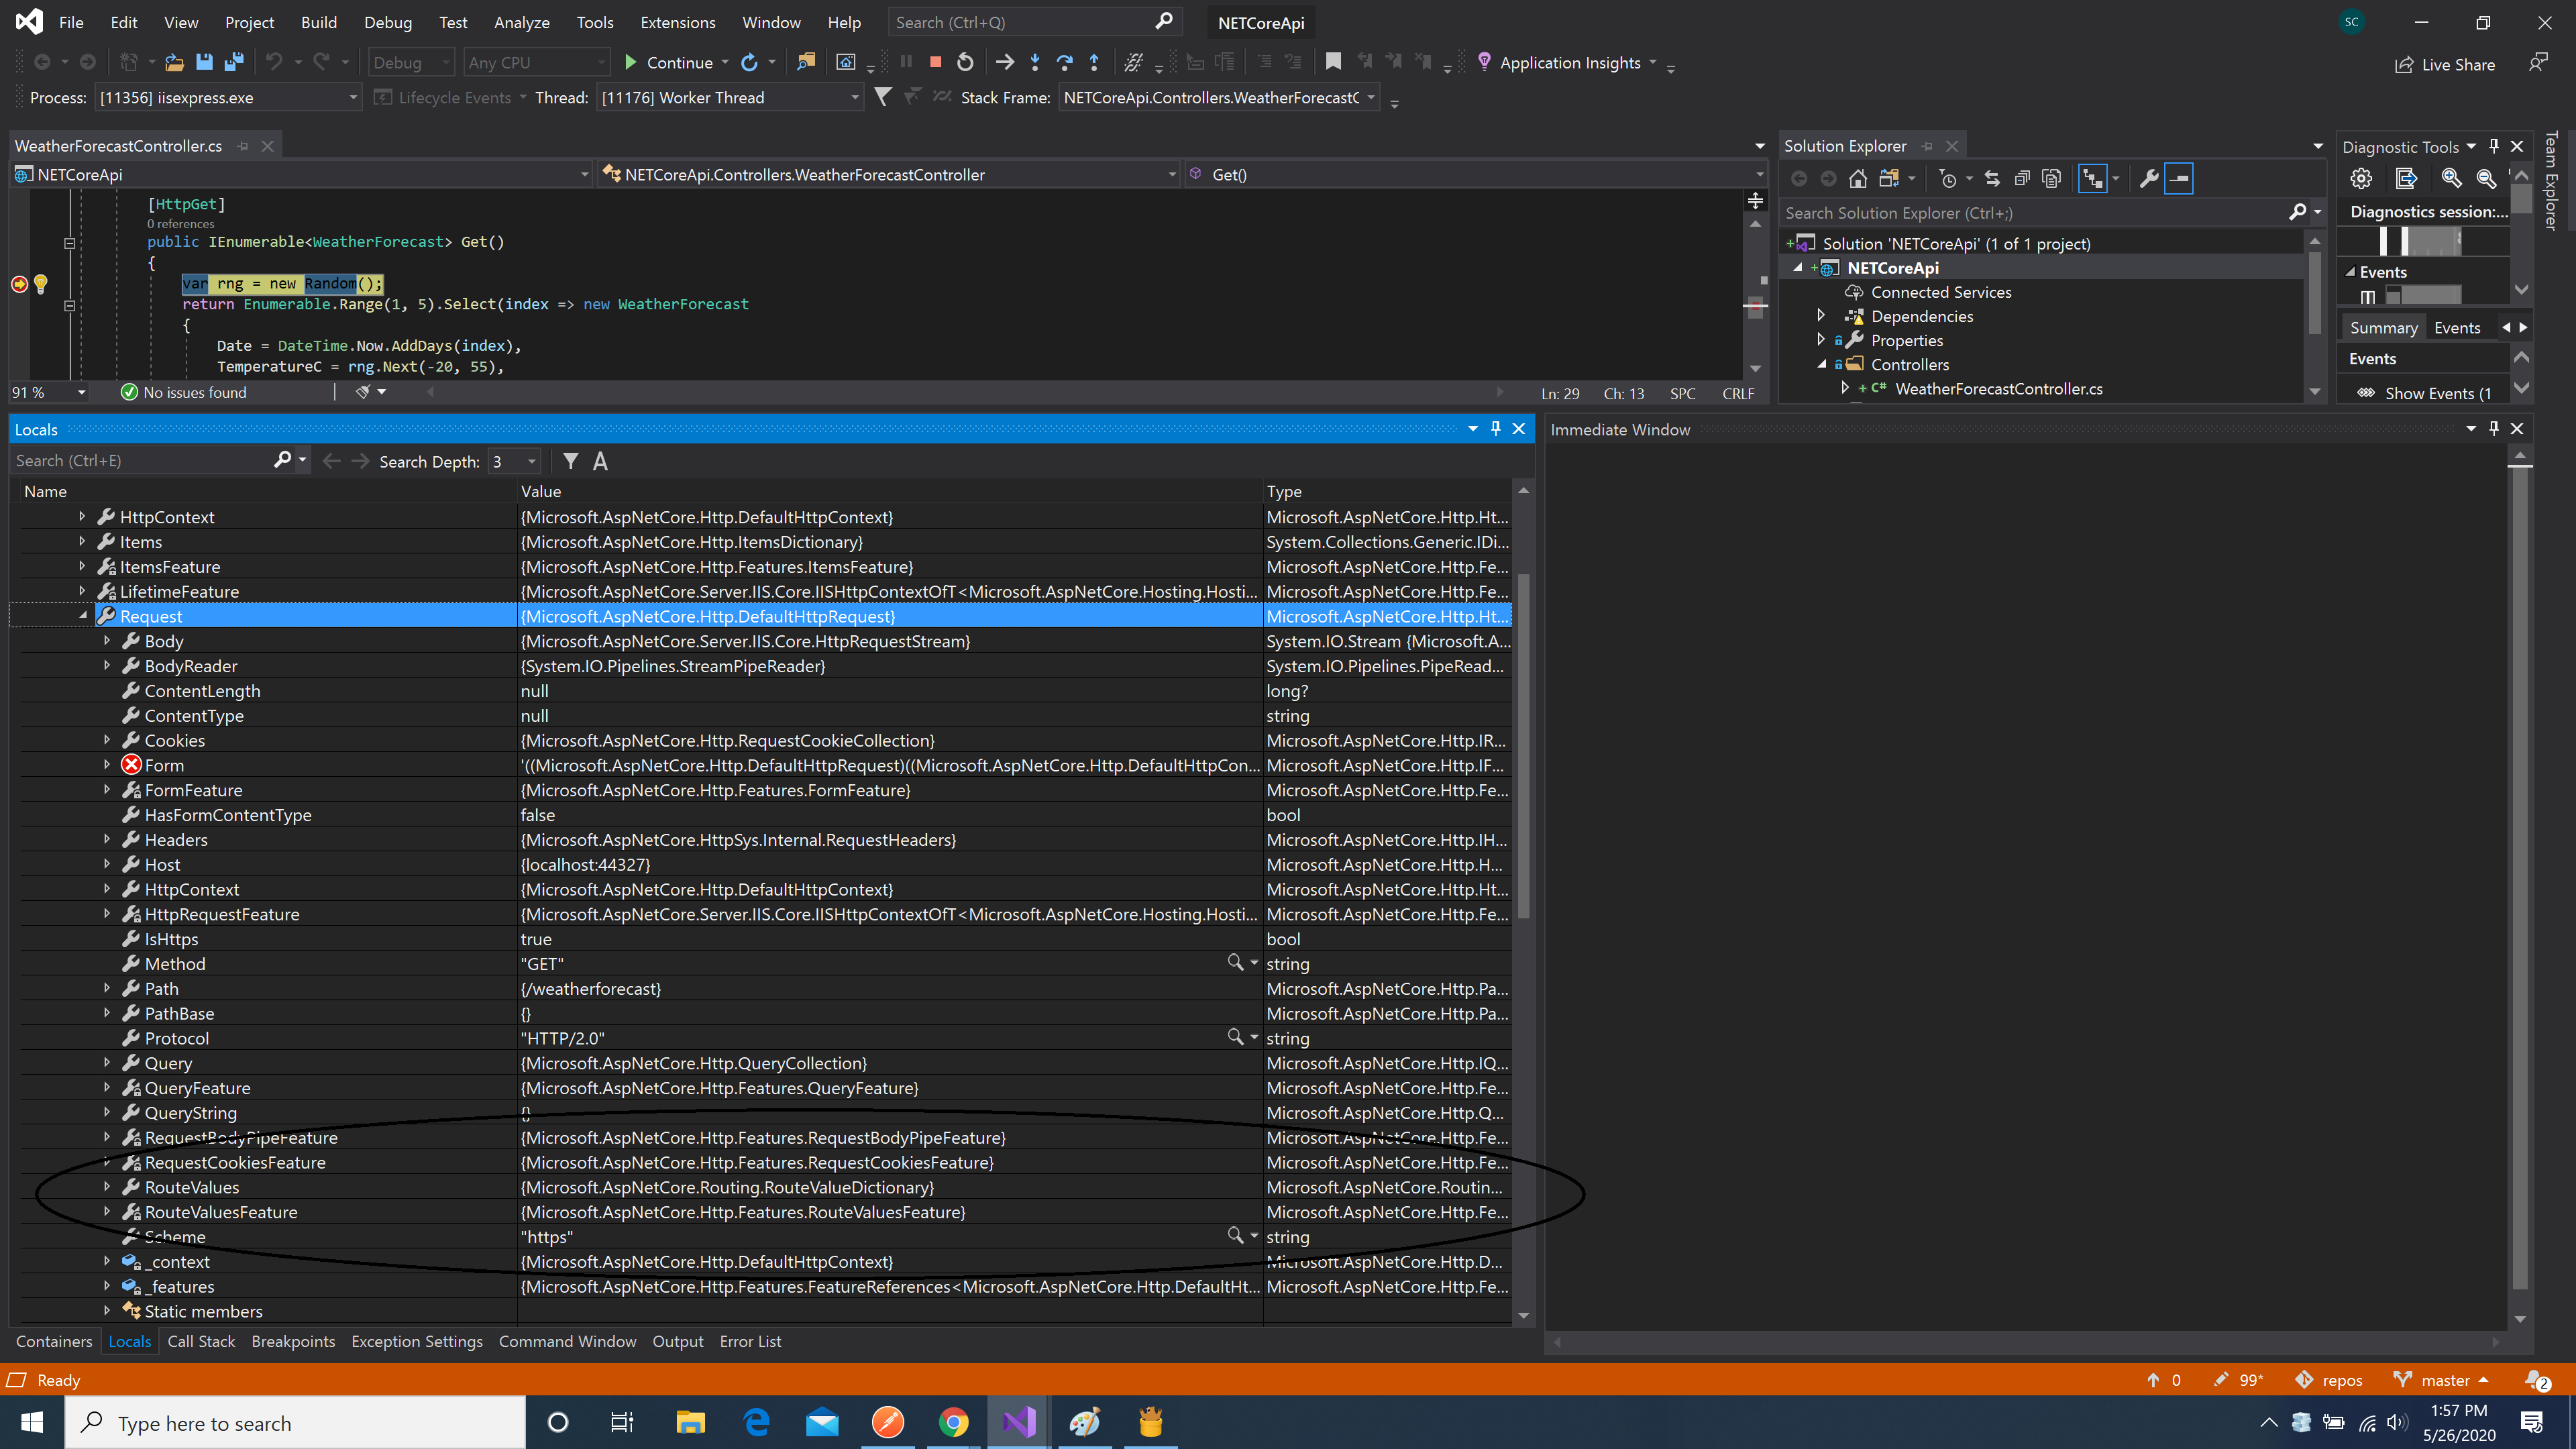Click inside the Locals search field
The height and width of the screenshot is (1449, 2576).
click(140, 461)
